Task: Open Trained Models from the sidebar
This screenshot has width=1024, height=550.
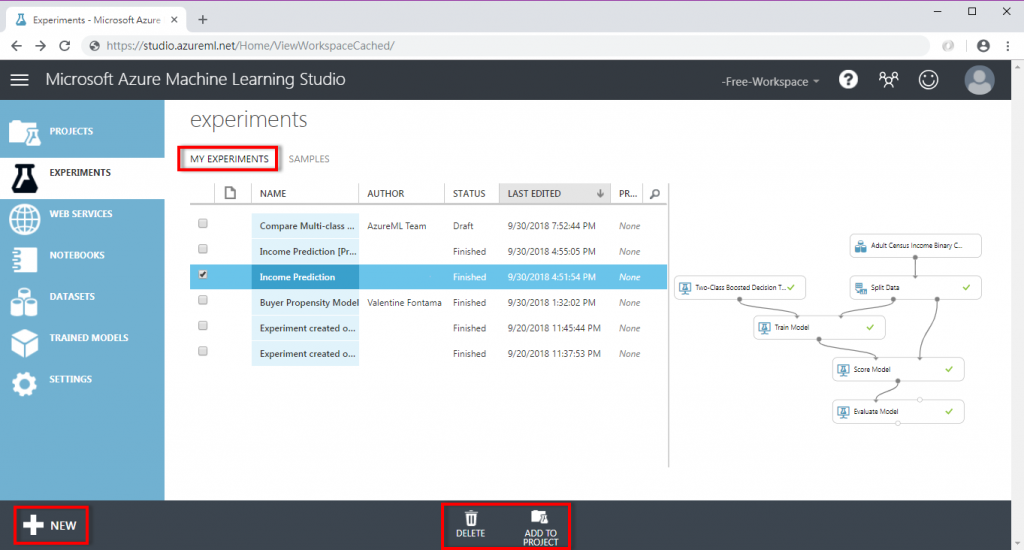Action: click(82, 342)
